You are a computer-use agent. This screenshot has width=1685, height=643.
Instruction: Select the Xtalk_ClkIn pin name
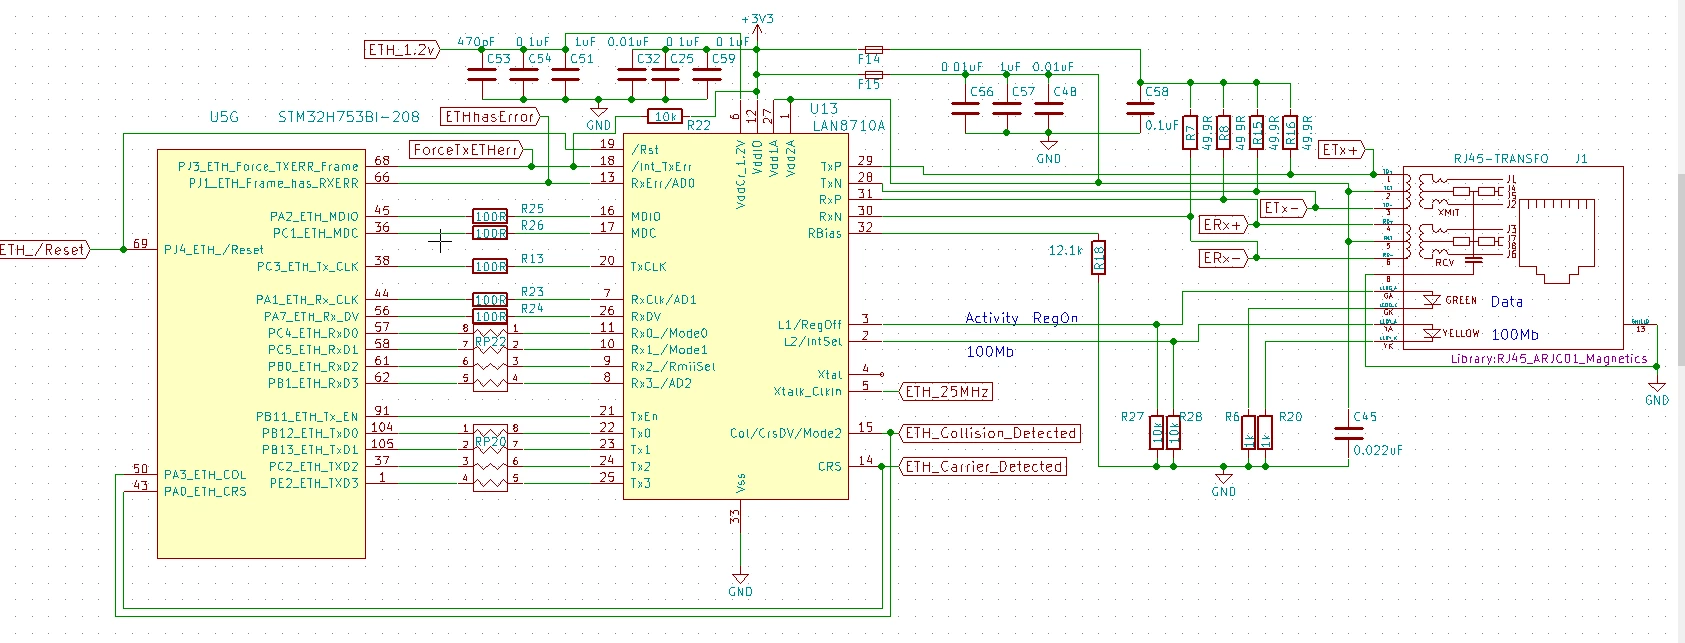click(807, 391)
